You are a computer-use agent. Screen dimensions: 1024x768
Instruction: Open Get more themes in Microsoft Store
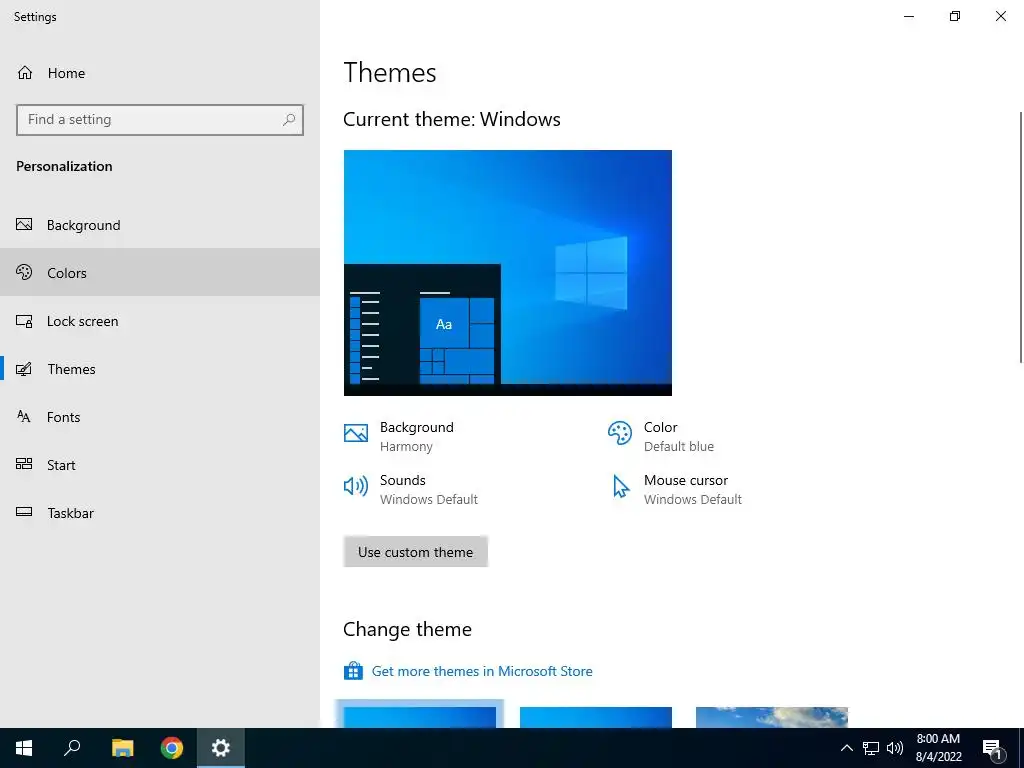482,671
